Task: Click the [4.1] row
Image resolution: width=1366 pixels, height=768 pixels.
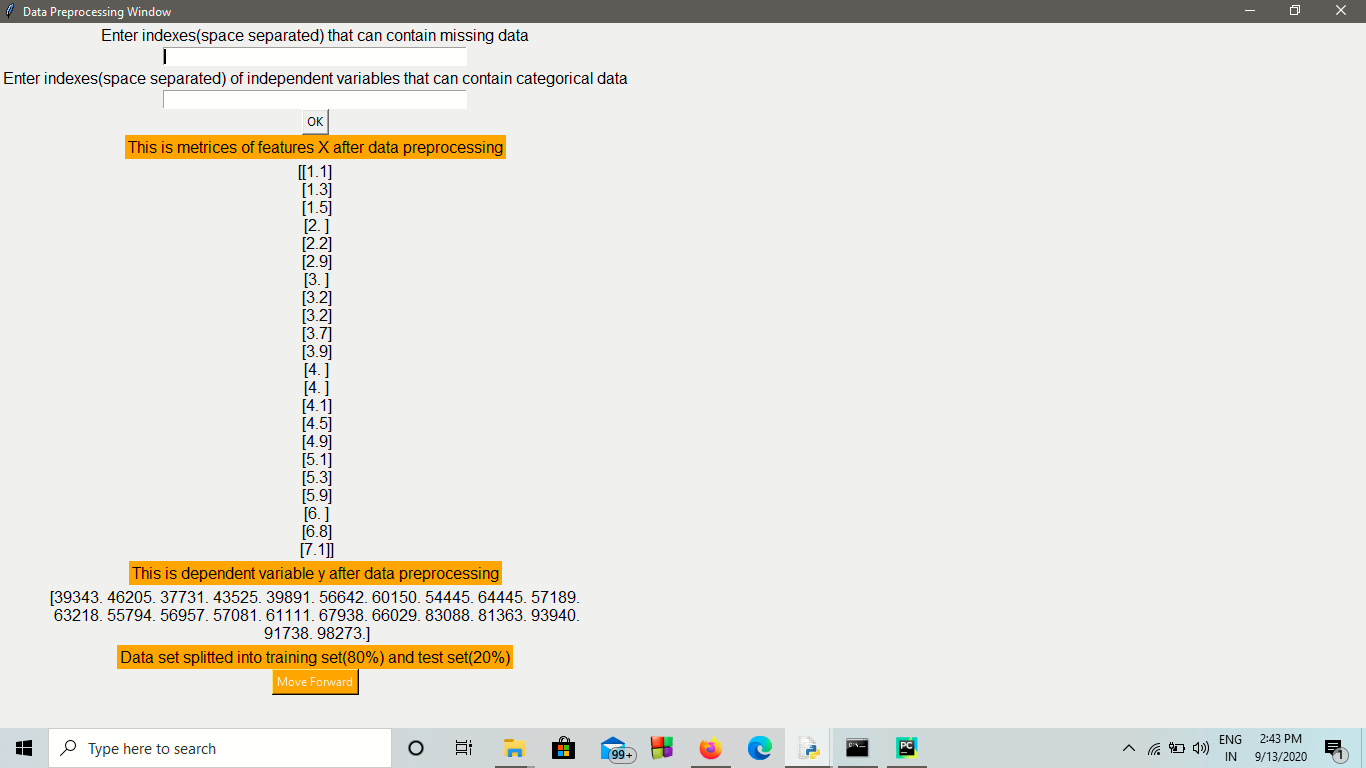Action: [317, 405]
